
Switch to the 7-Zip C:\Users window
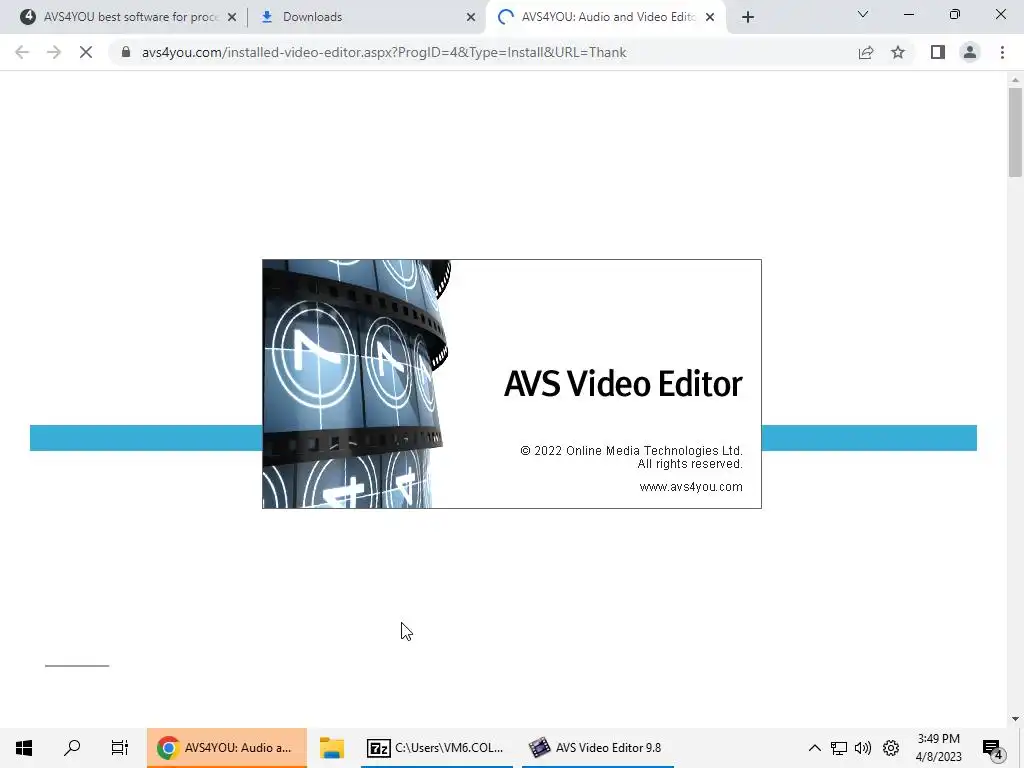[437, 748]
